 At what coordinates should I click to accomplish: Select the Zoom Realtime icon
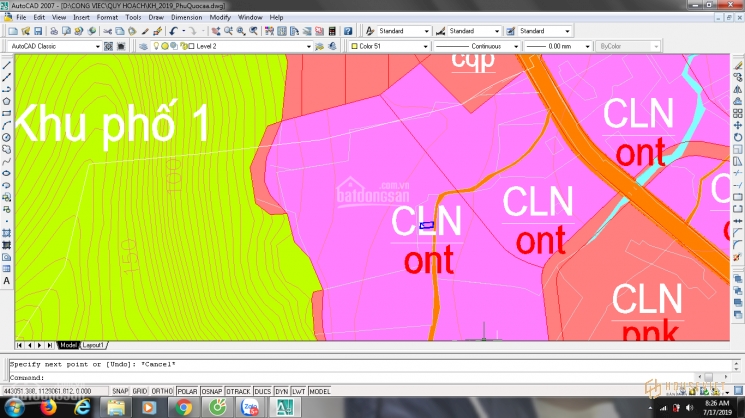229,31
